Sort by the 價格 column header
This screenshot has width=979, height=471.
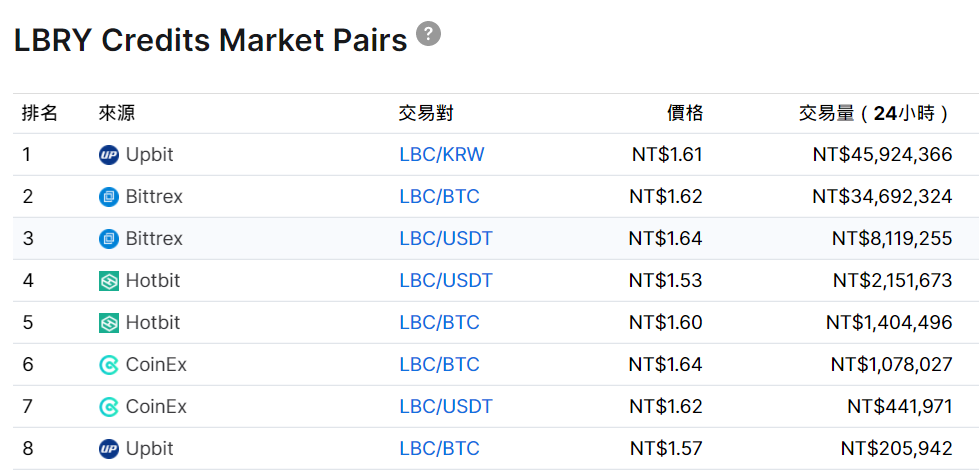(x=685, y=114)
